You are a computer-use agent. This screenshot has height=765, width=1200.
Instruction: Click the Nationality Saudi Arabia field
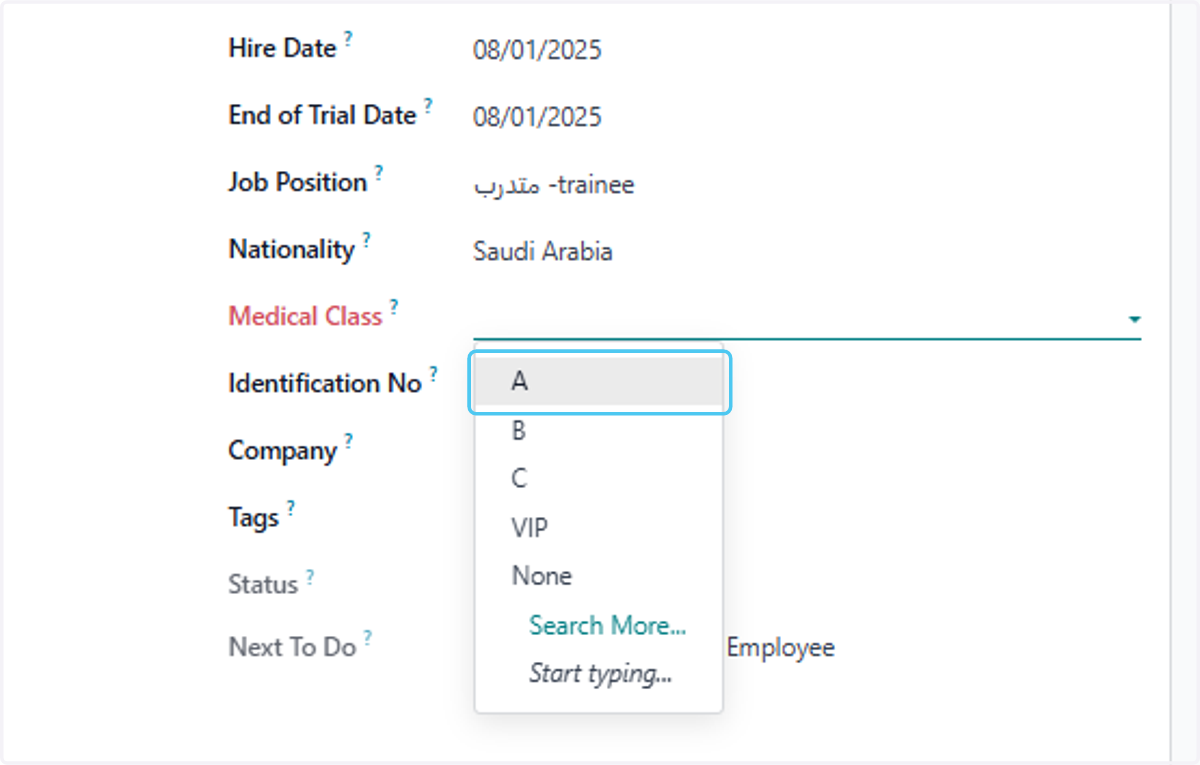pos(542,251)
